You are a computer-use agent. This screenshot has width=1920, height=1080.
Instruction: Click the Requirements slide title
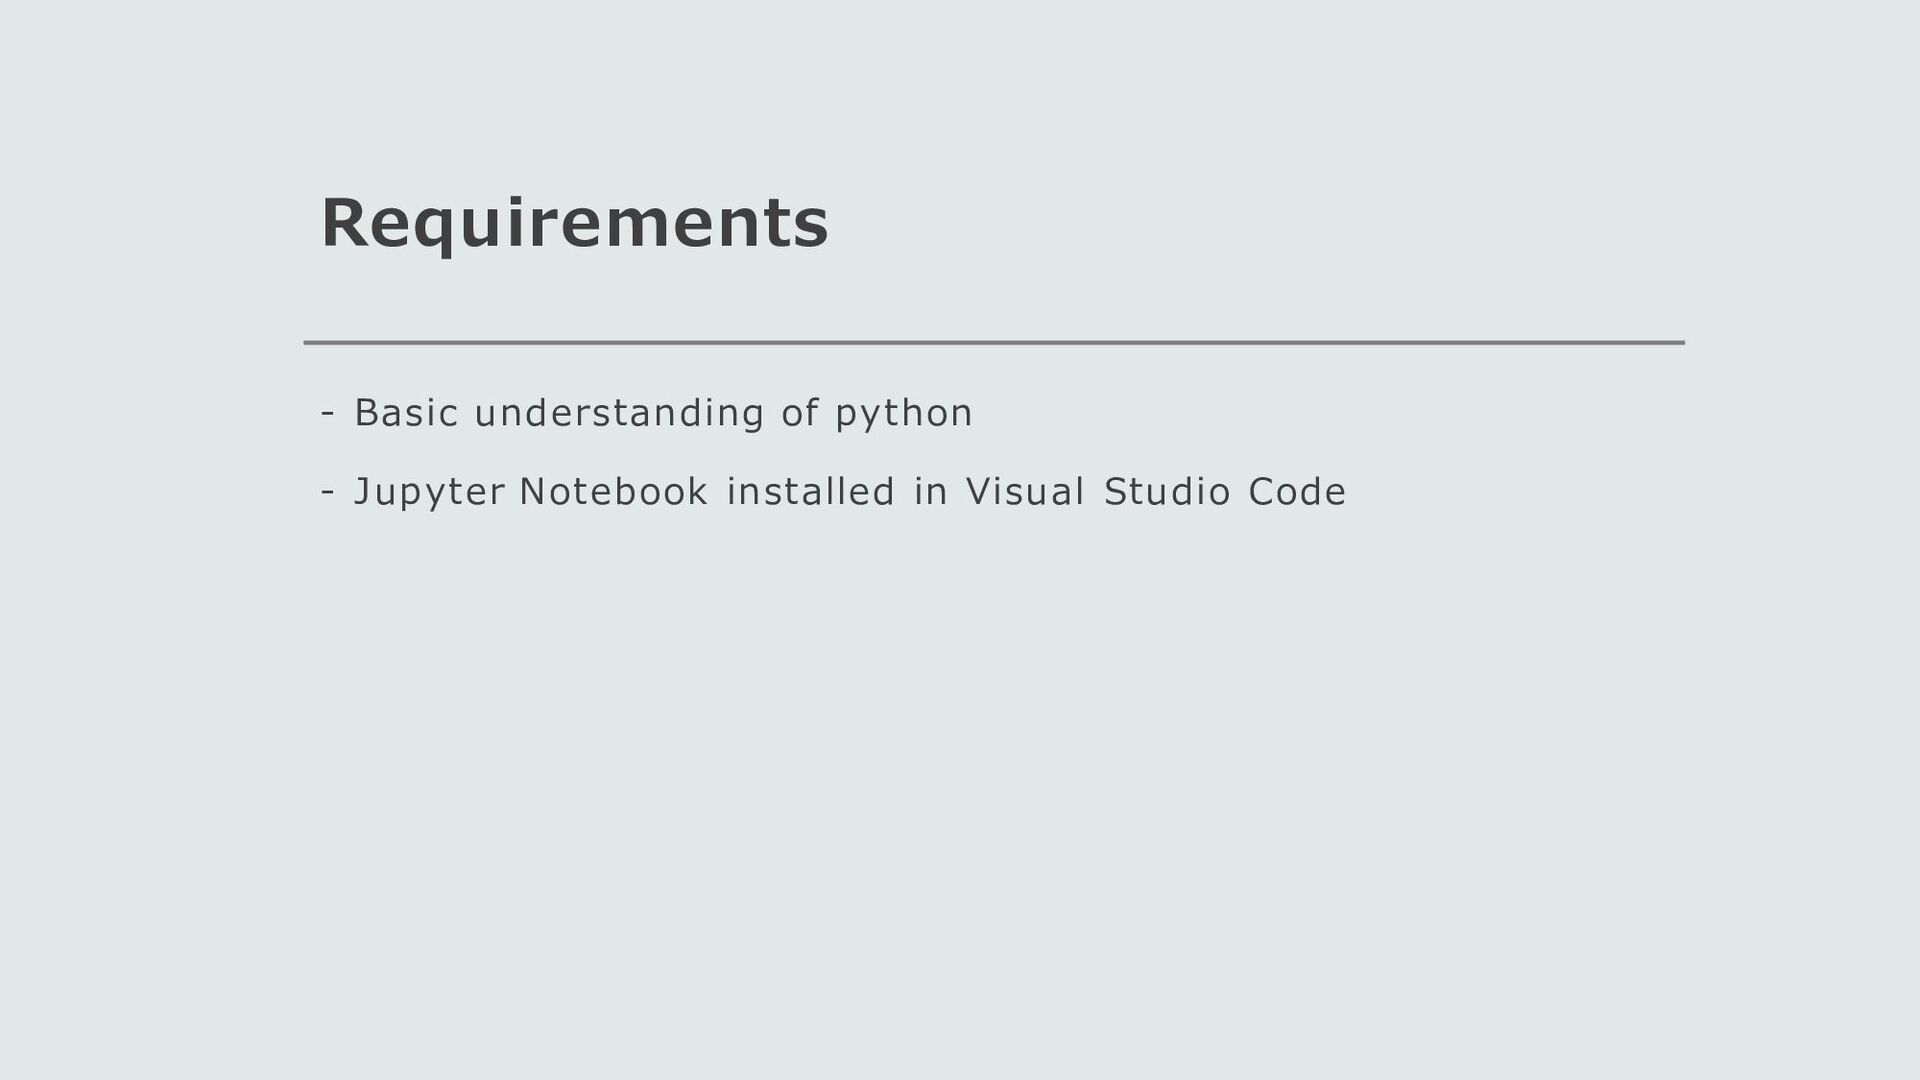[574, 224]
